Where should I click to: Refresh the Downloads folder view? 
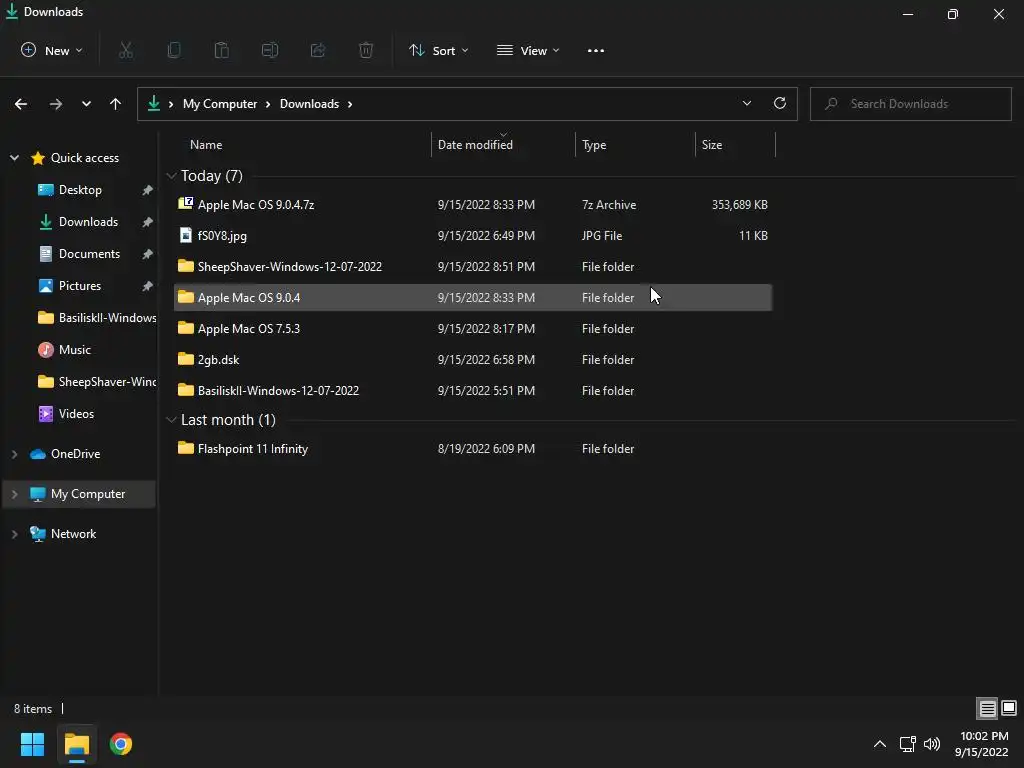pos(780,103)
